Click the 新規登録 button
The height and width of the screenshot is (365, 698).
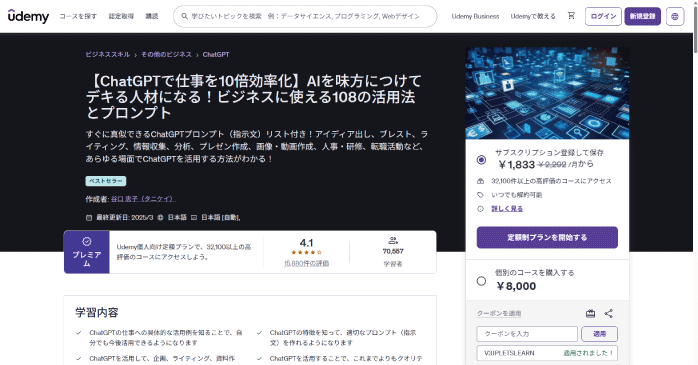click(642, 16)
